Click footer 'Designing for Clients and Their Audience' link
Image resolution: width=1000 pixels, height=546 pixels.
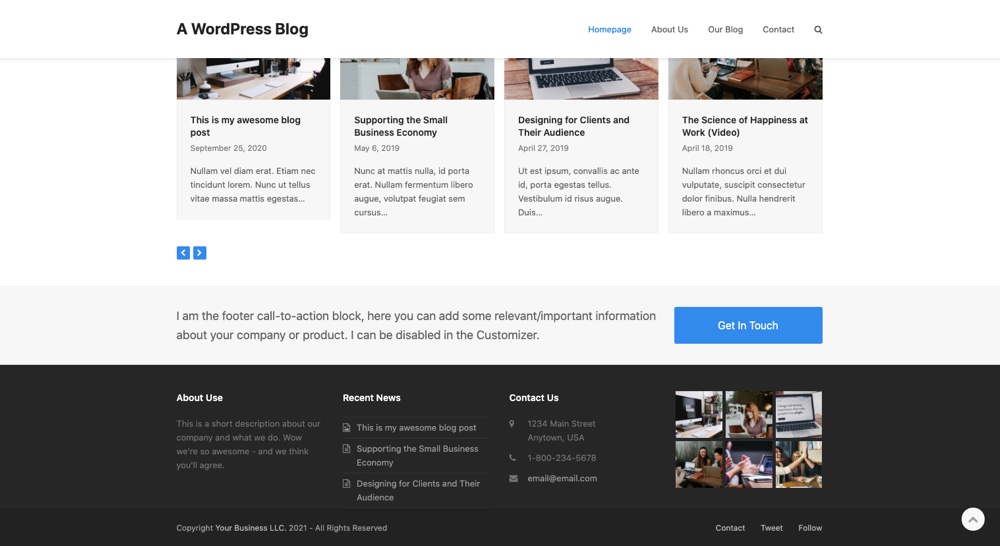pyautogui.click(x=418, y=491)
